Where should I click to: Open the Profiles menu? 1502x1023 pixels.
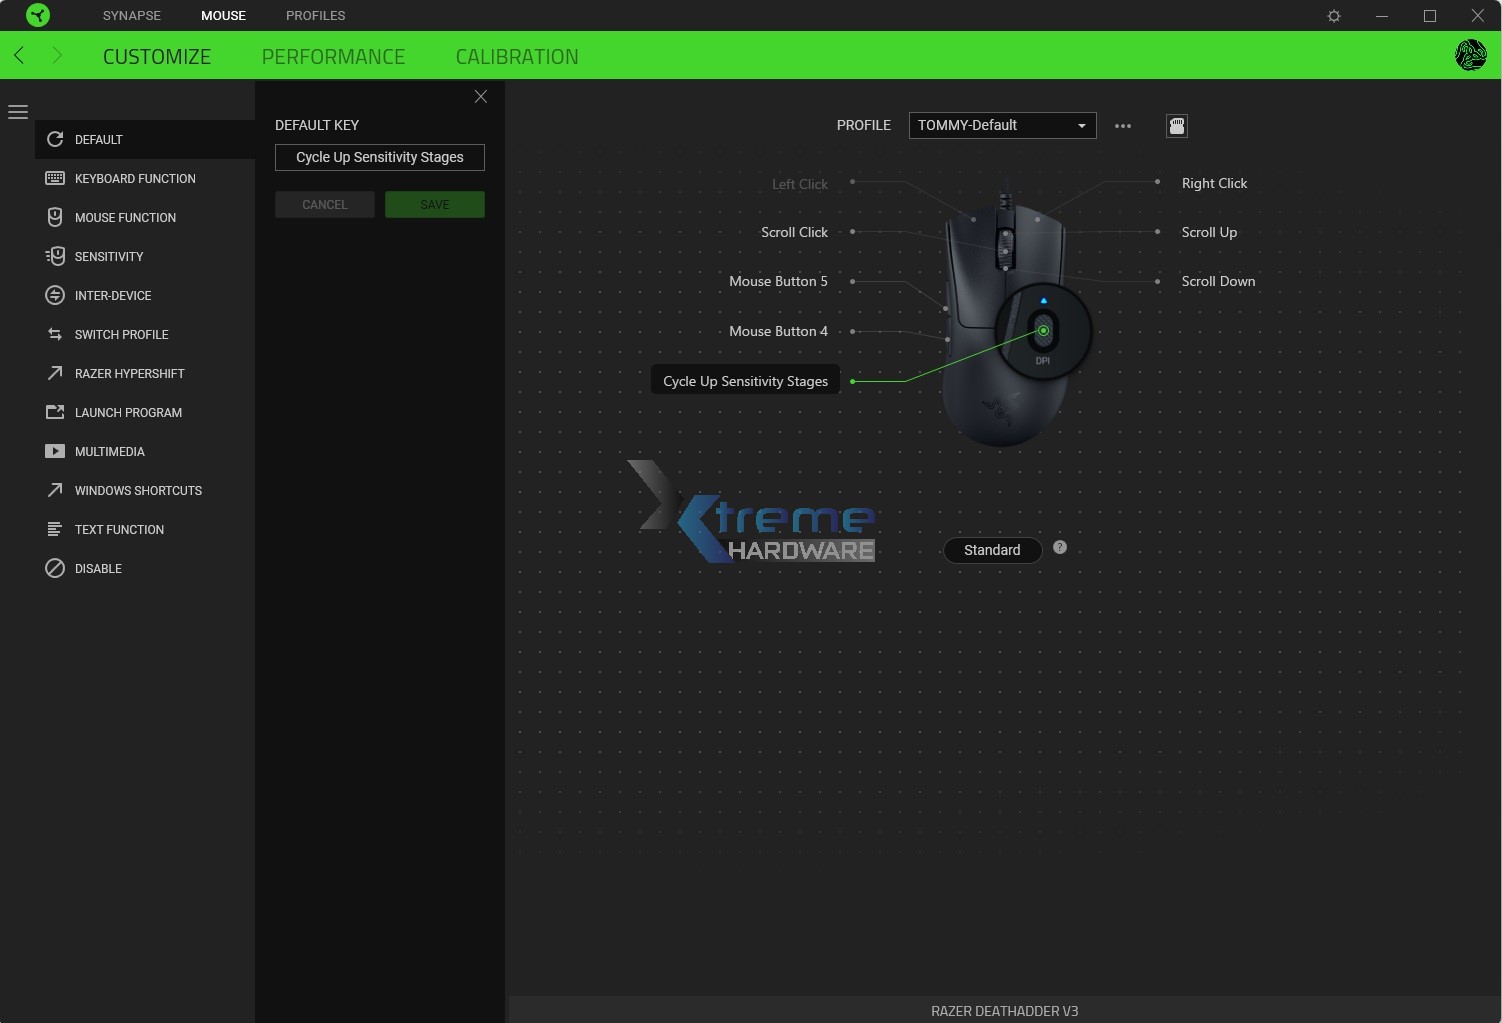pos(315,15)
